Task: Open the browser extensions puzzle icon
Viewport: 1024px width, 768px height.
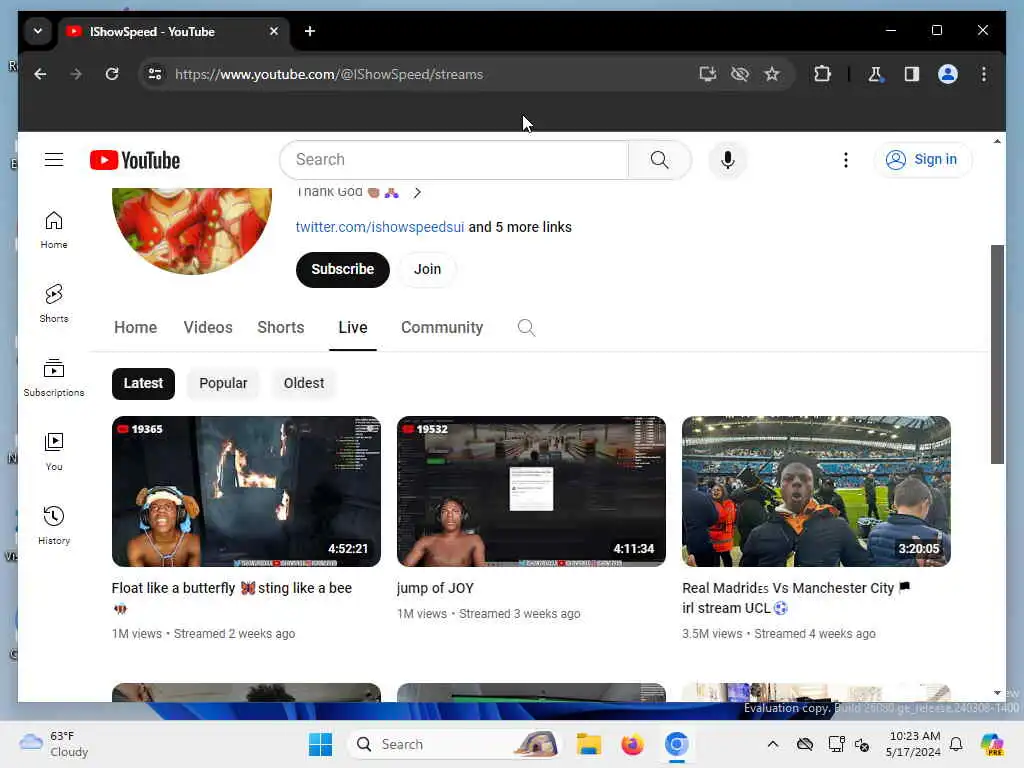Action: point(822,74)
